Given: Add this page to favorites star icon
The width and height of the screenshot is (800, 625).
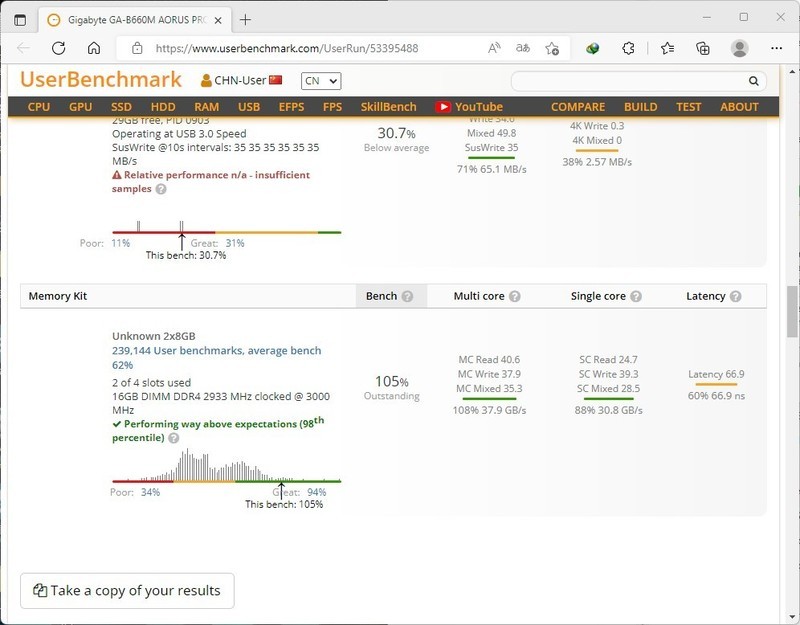Looking at the screenshot, I should 552,48.
